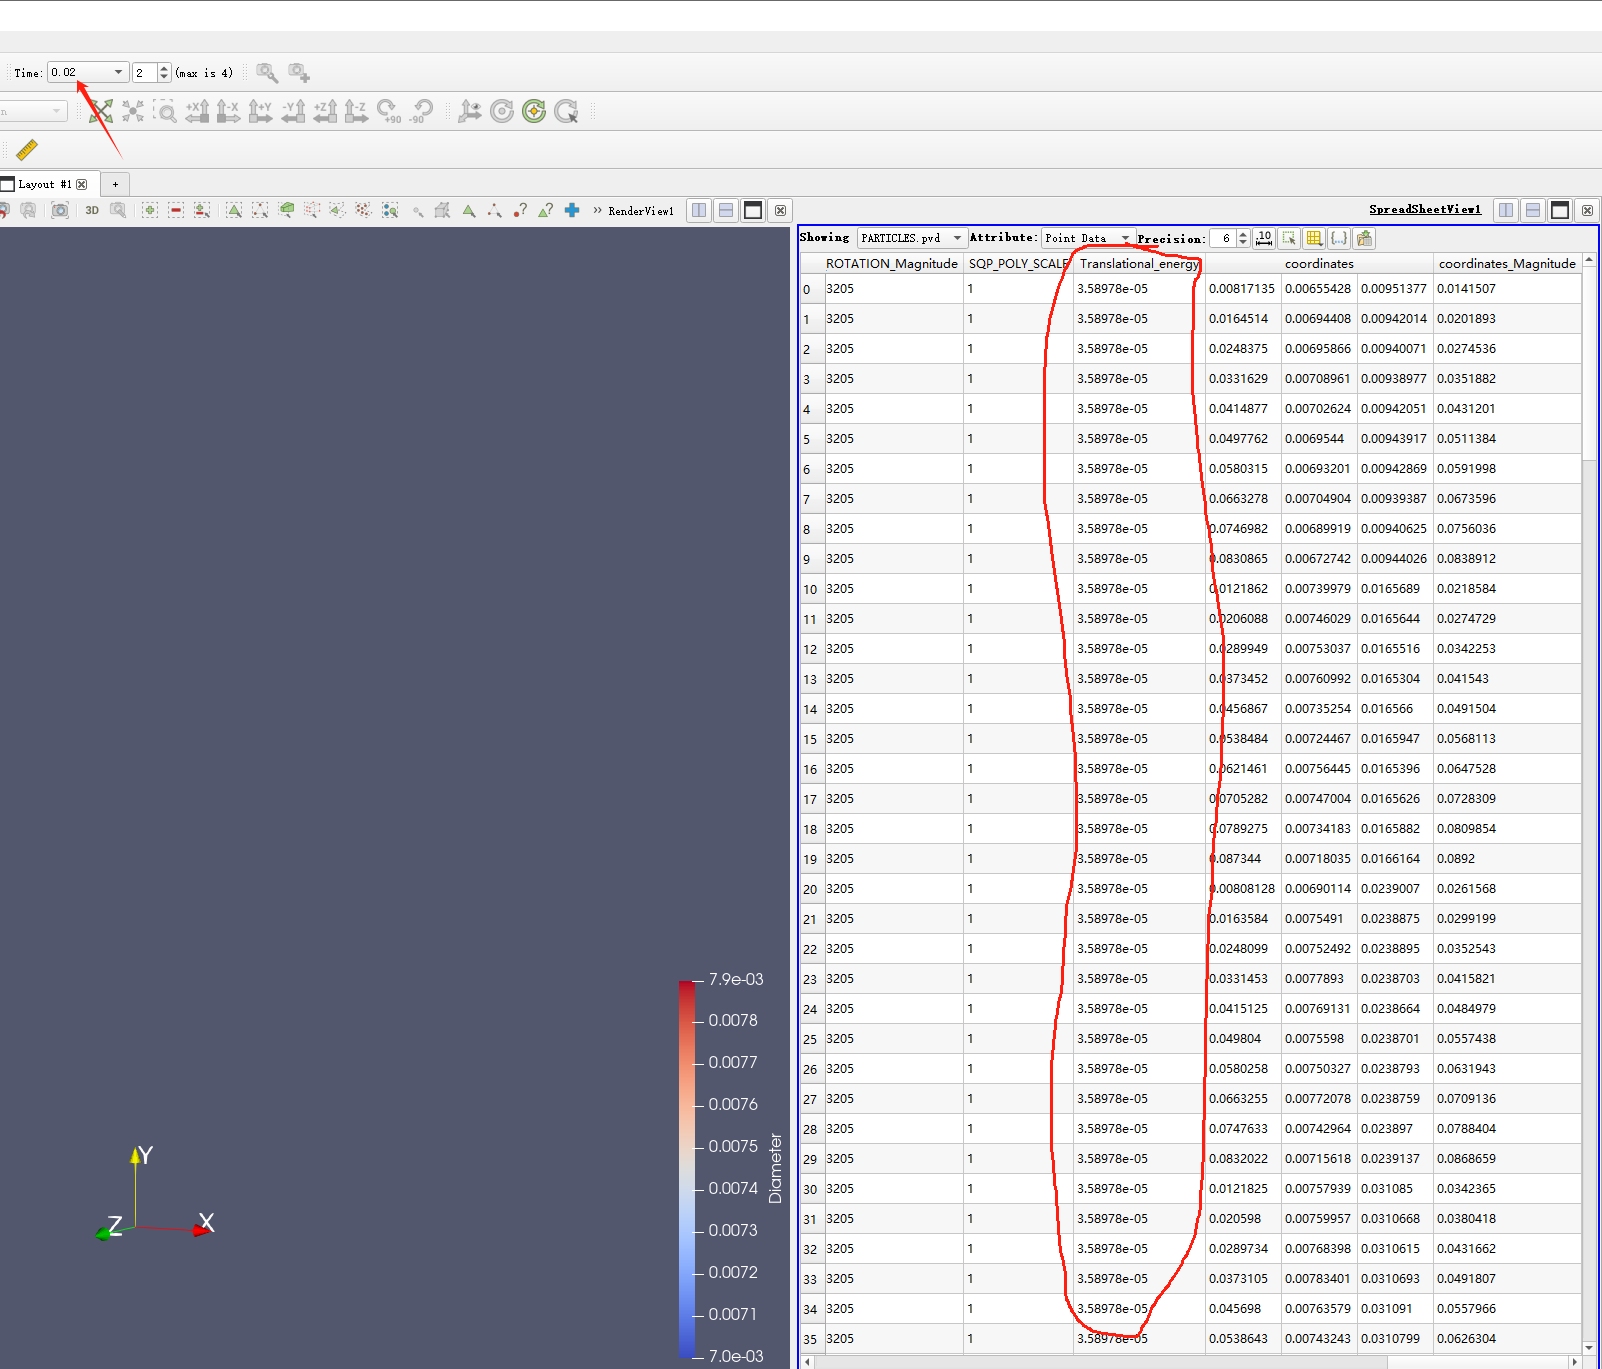The height and width of the screenshot is (1369, 1602).
Task: Set view direction to -Z
Action: [357, 111]
